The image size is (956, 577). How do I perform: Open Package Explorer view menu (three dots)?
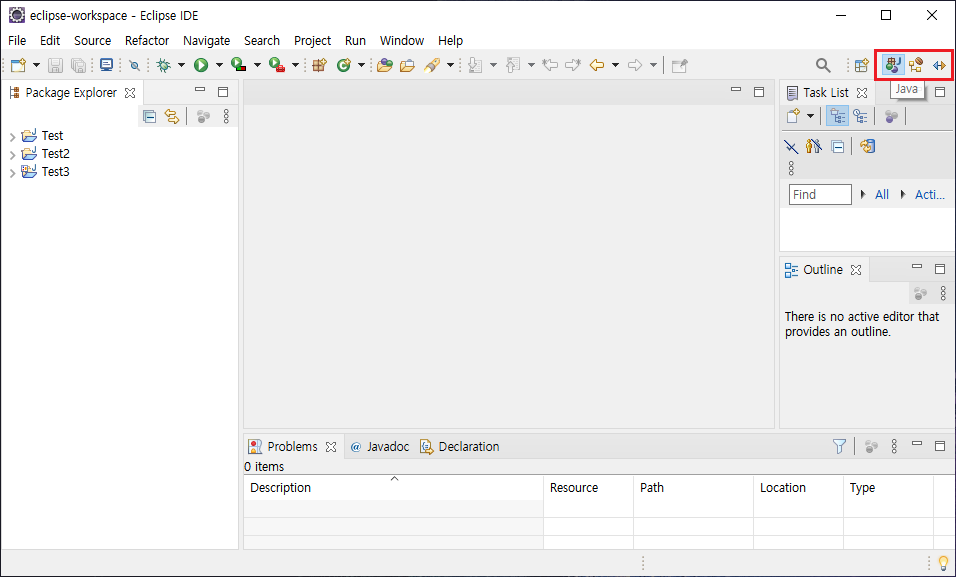226,116
